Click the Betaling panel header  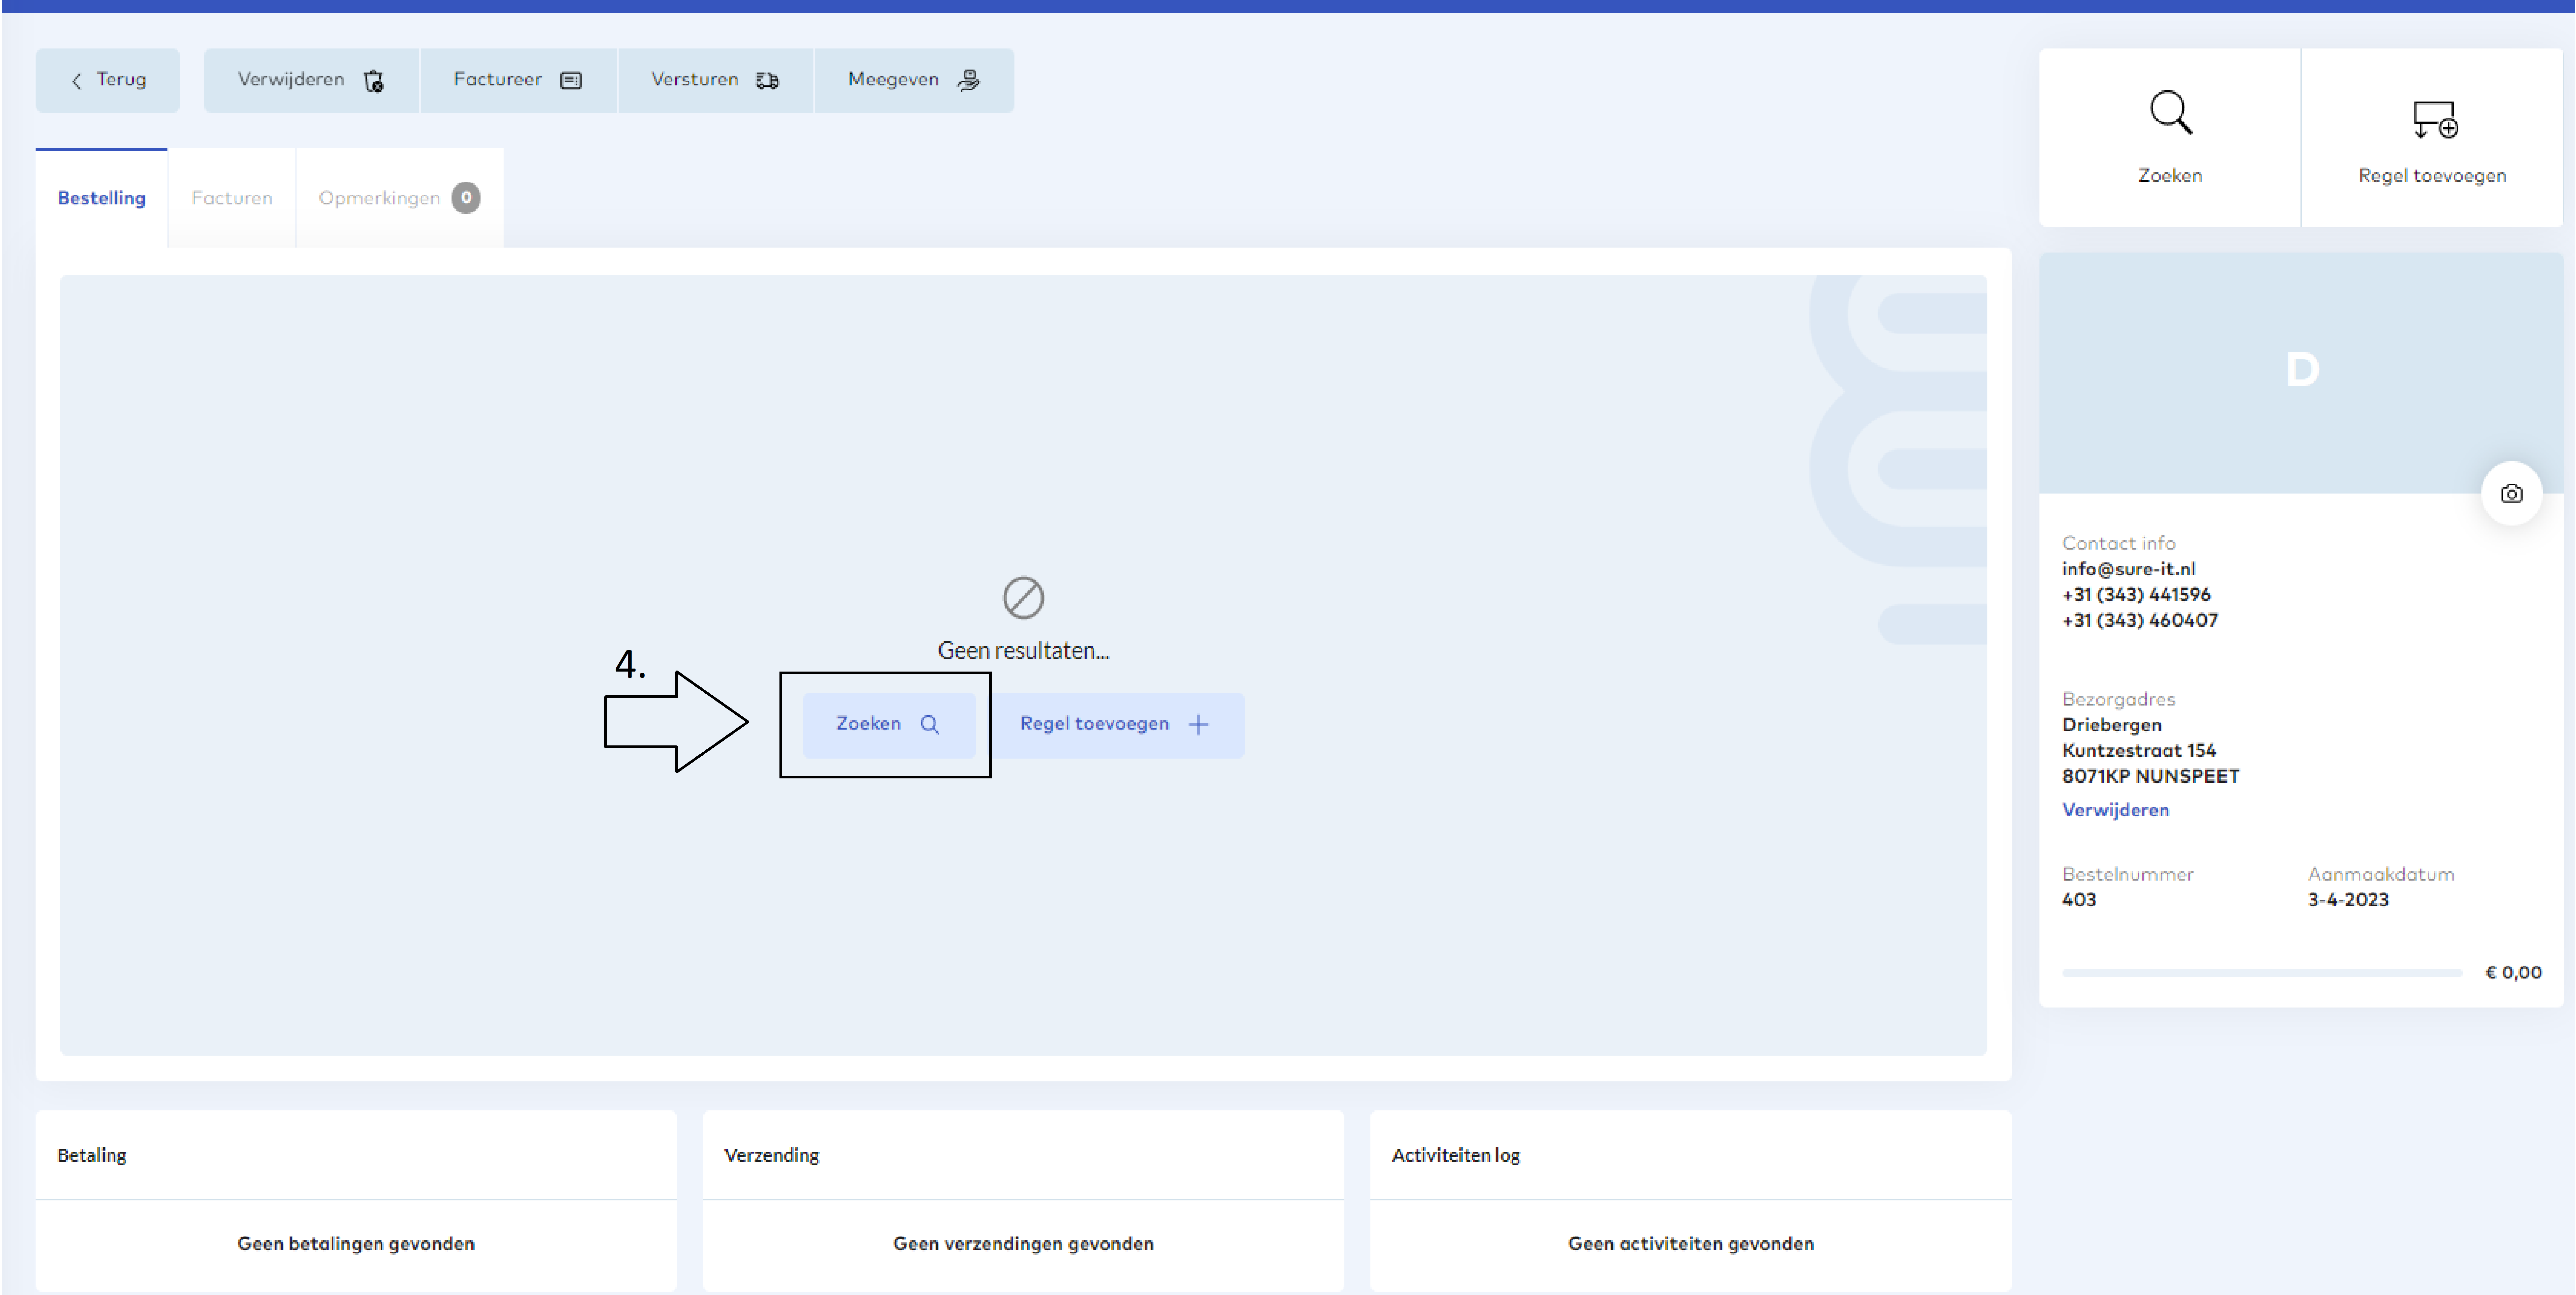point(92,1155)
